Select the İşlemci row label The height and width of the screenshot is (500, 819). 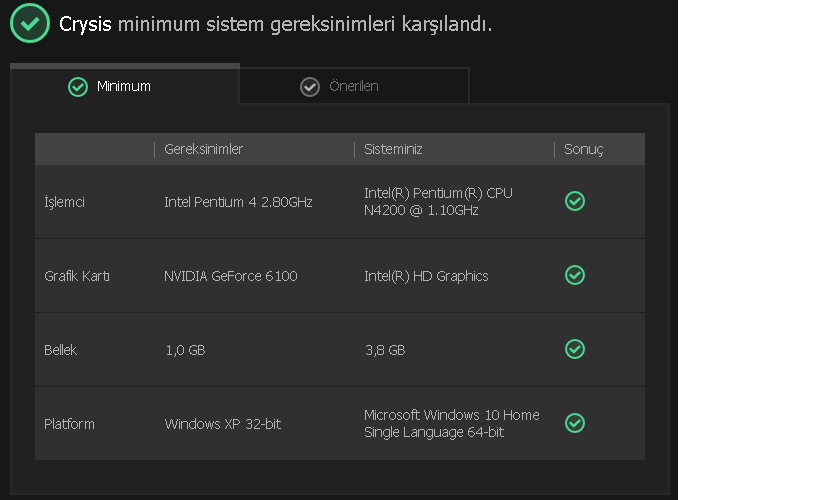[64, 202]
